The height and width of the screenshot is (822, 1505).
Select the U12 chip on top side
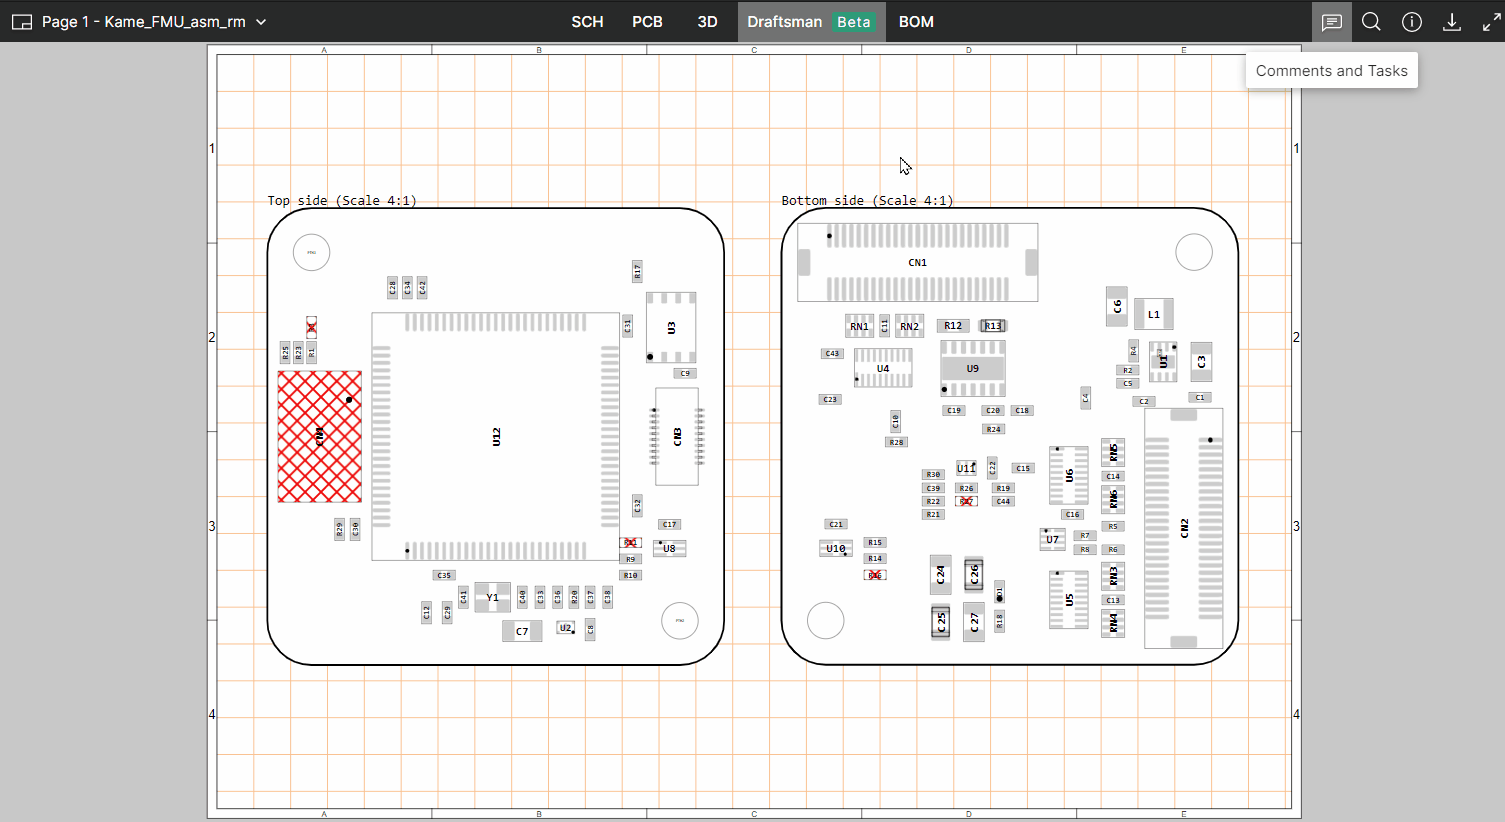(496, 436)
